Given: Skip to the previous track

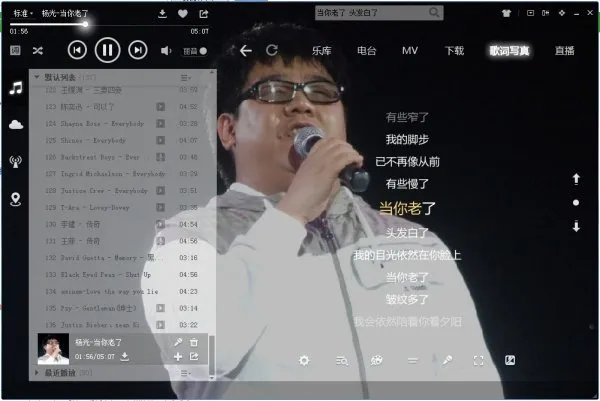Looking at the screenshot, I should (x=77, y=50).
